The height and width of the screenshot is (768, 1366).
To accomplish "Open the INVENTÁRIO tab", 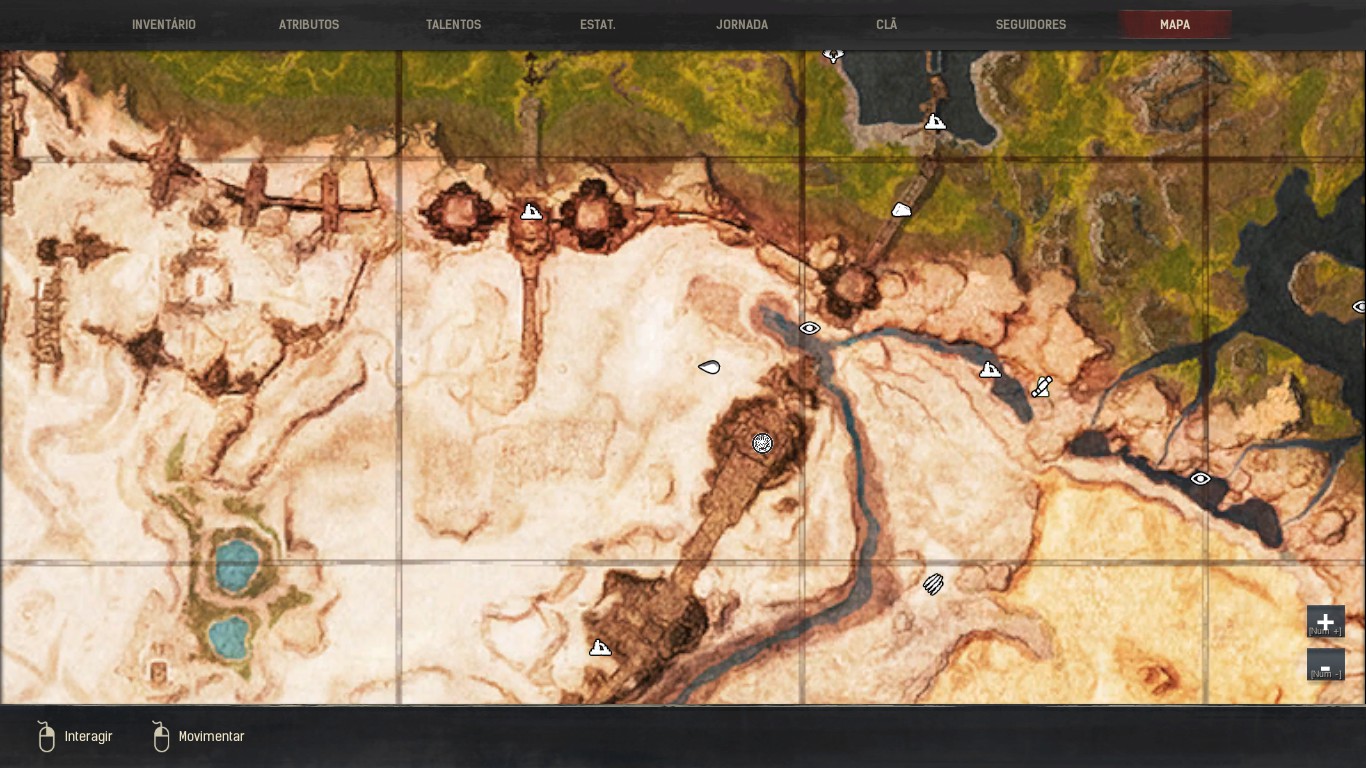I will (164, 24).
